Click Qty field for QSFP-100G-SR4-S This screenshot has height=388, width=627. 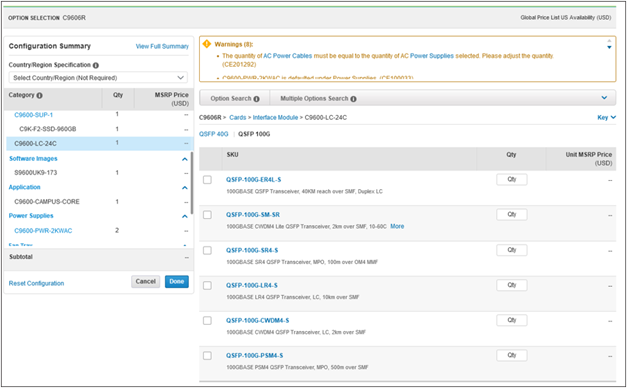(512, 250)
